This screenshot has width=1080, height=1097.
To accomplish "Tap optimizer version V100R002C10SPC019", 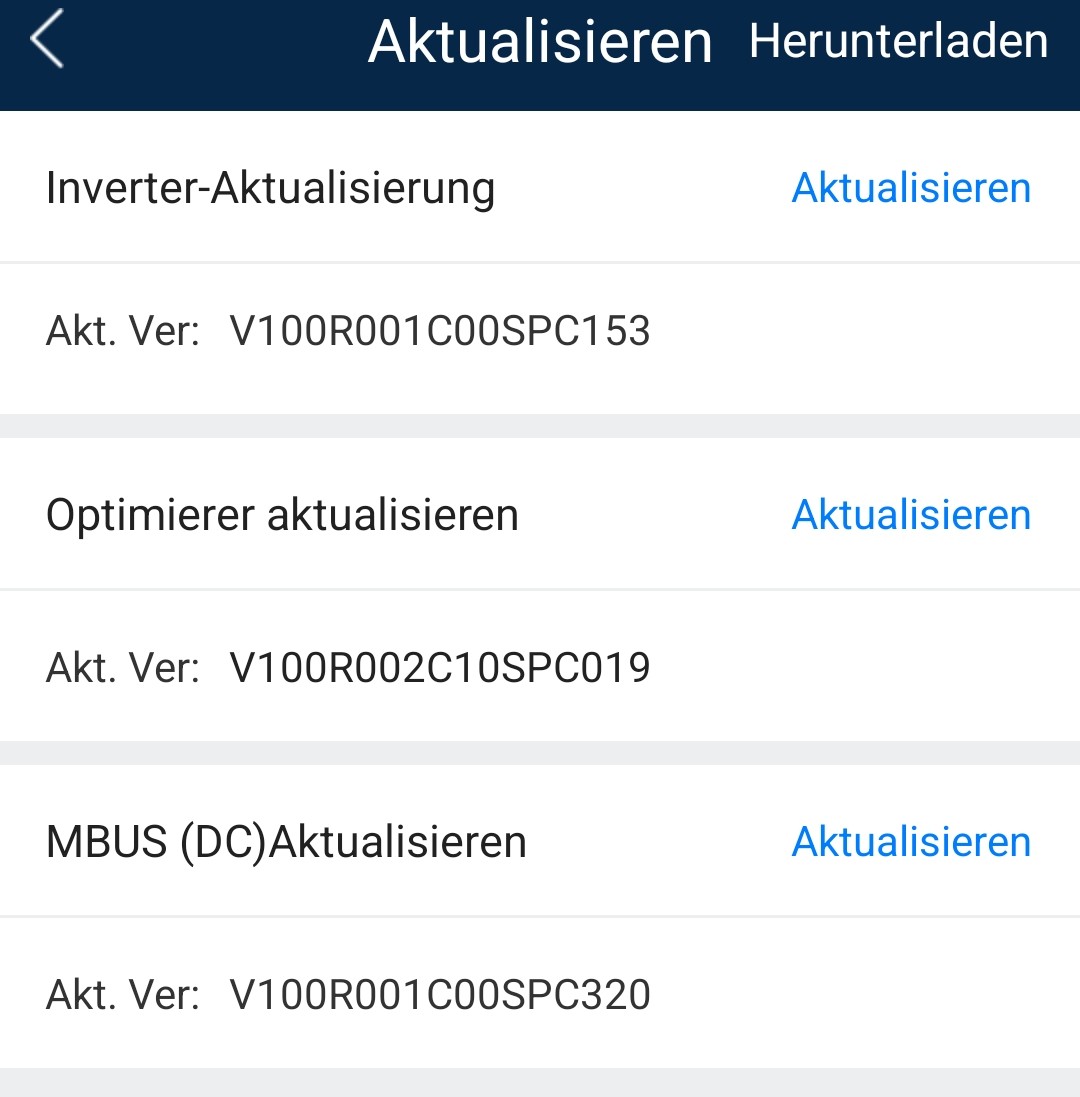I will pyautogui.click(x=440, y=667).
